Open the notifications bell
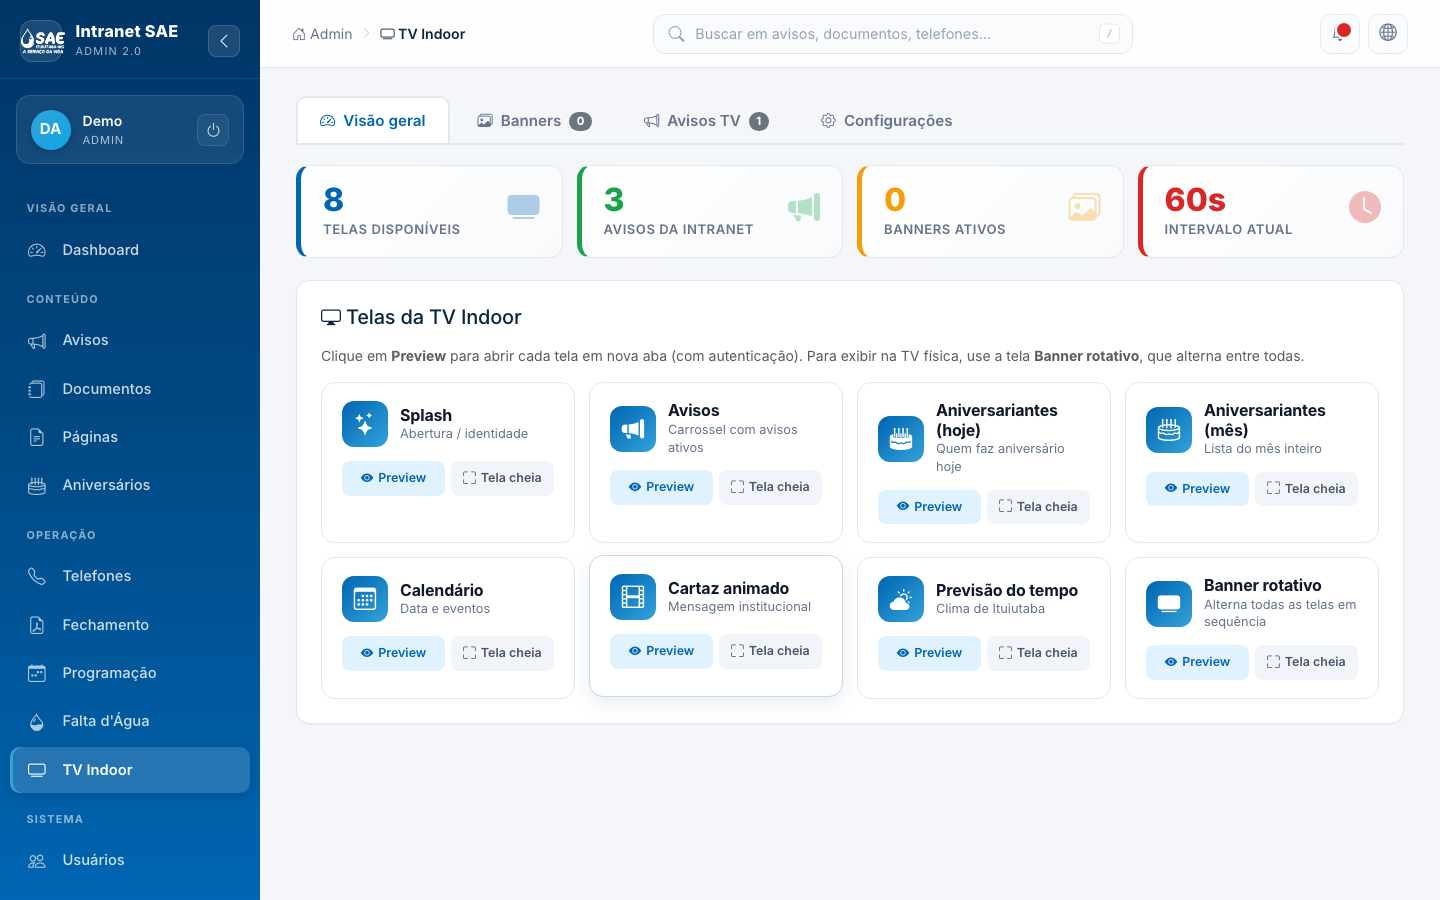1440x900 pixels. 1340,34
